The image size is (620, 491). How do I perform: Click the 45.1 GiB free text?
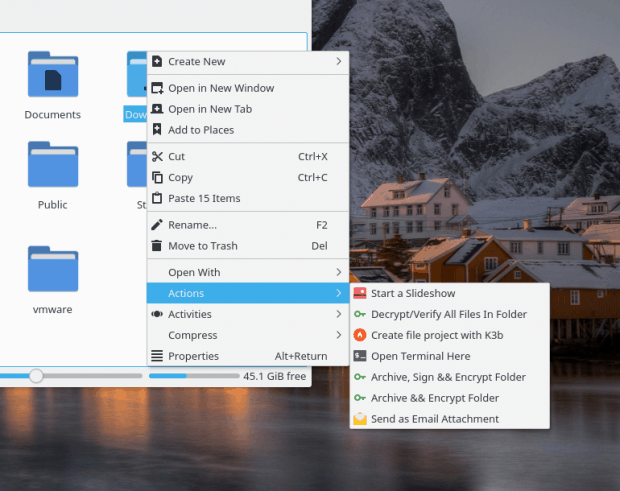pyautogui.click(x=274, y=376)
